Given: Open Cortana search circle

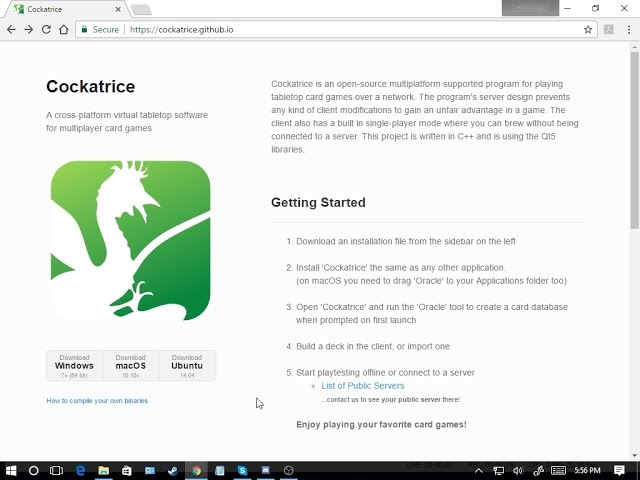Looking at the screenshot, I should (x=33, y=471).
